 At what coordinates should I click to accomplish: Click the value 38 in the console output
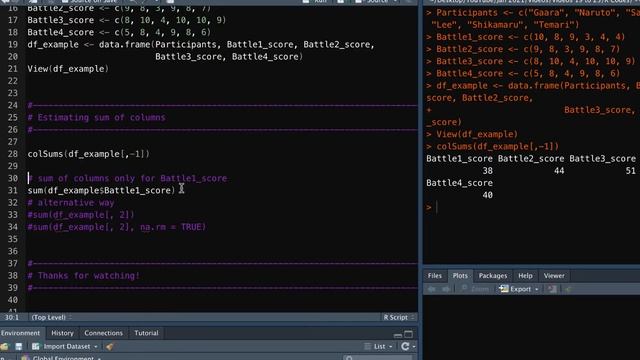click(x=487, y=171)
